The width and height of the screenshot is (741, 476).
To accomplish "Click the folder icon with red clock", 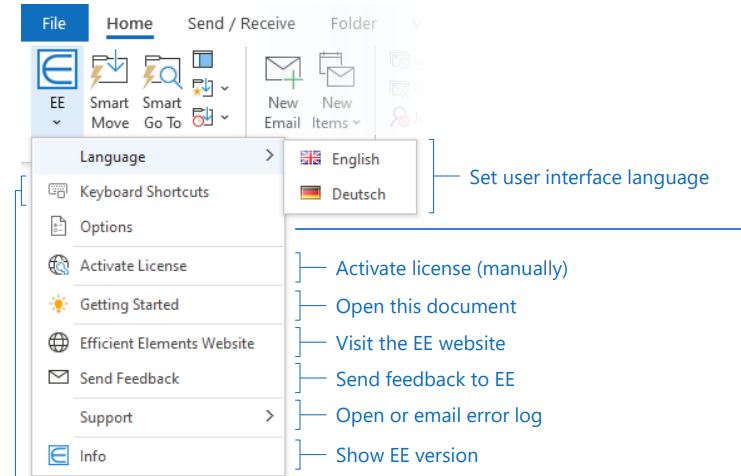I will (x=203, y=116).
